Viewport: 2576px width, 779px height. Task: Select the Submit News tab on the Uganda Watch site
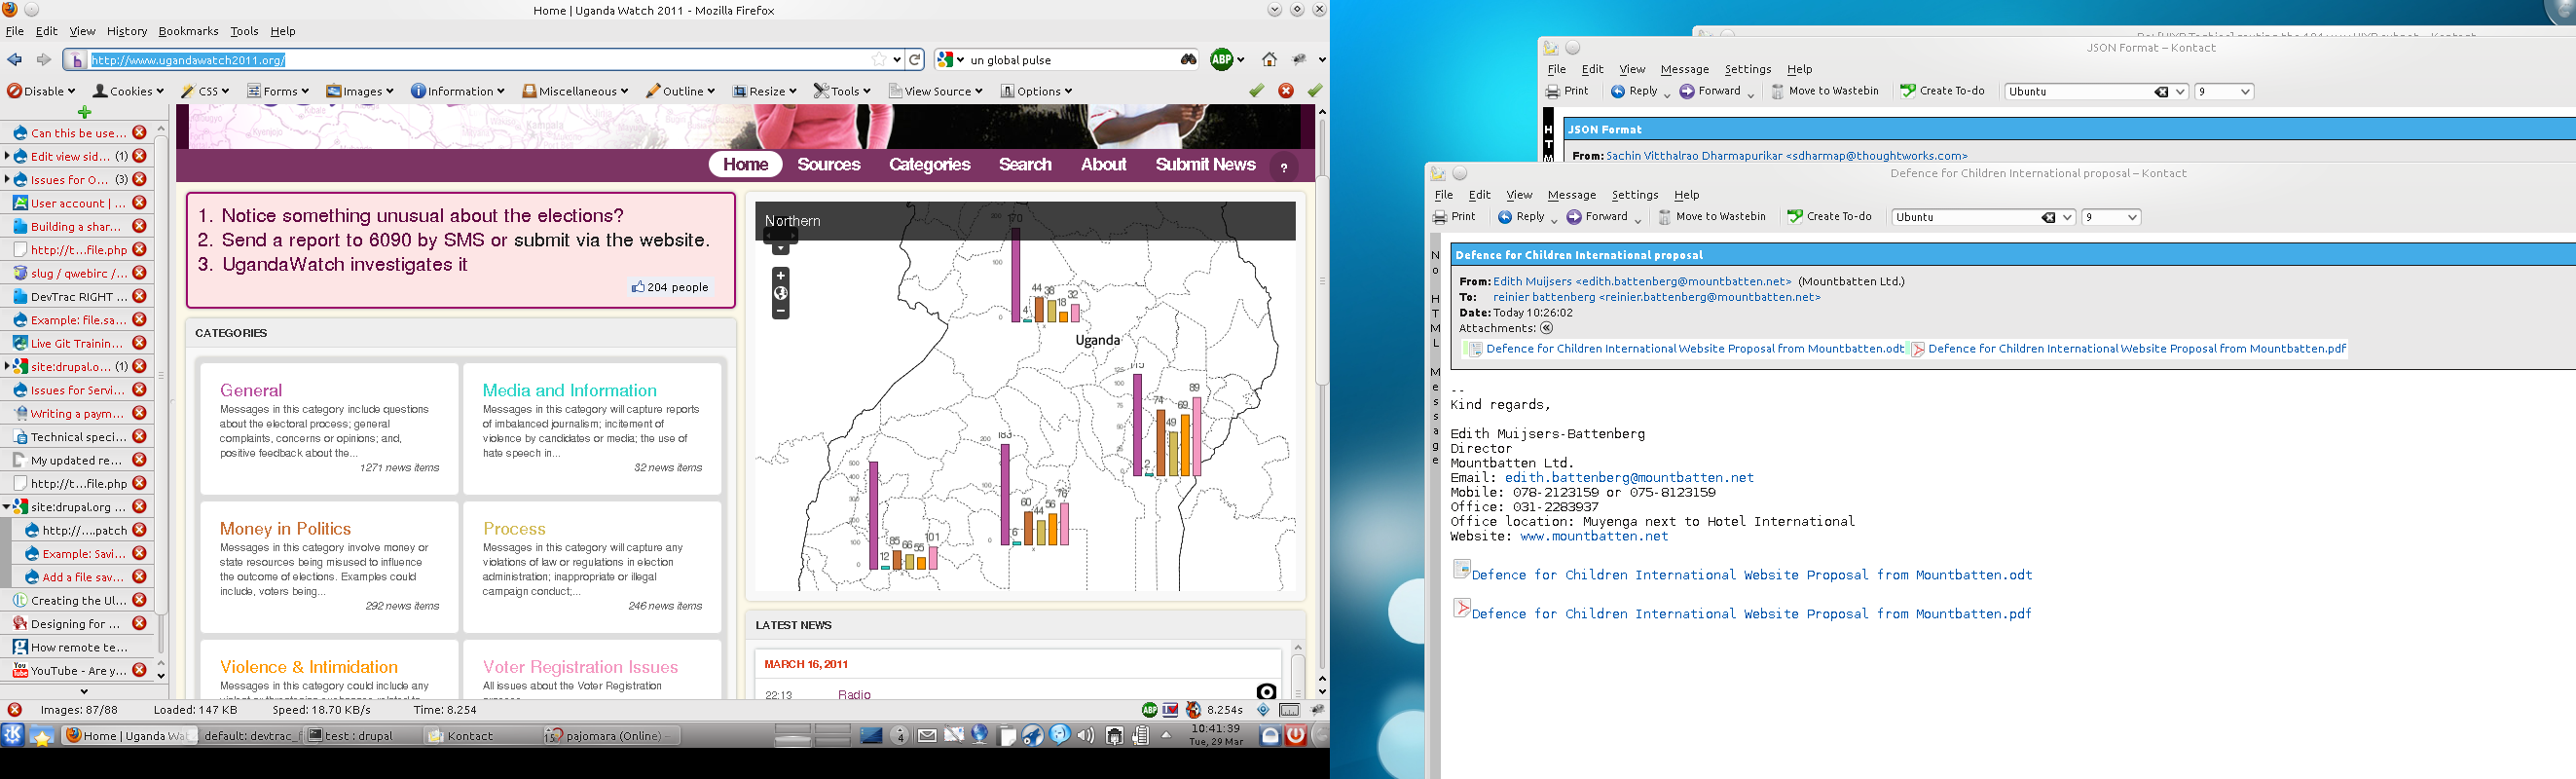[1205, 165]
